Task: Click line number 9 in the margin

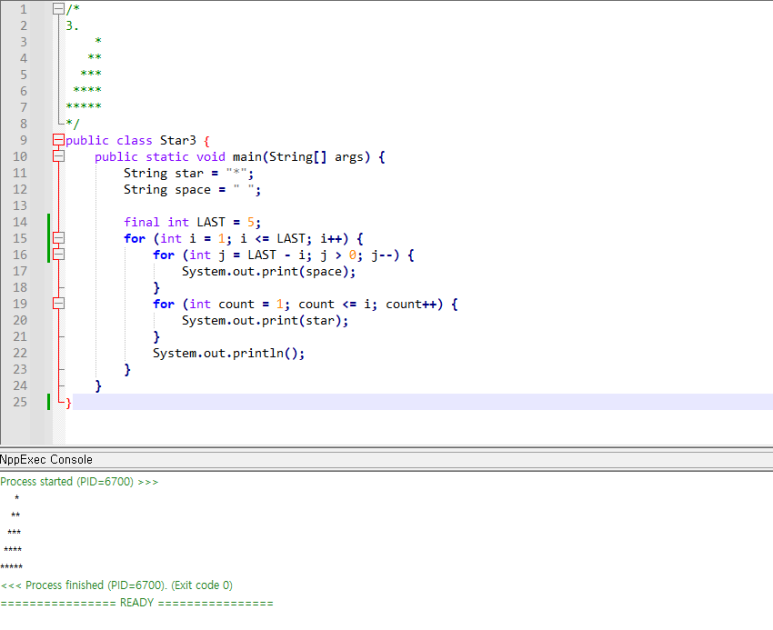Action: click(23, 140)
